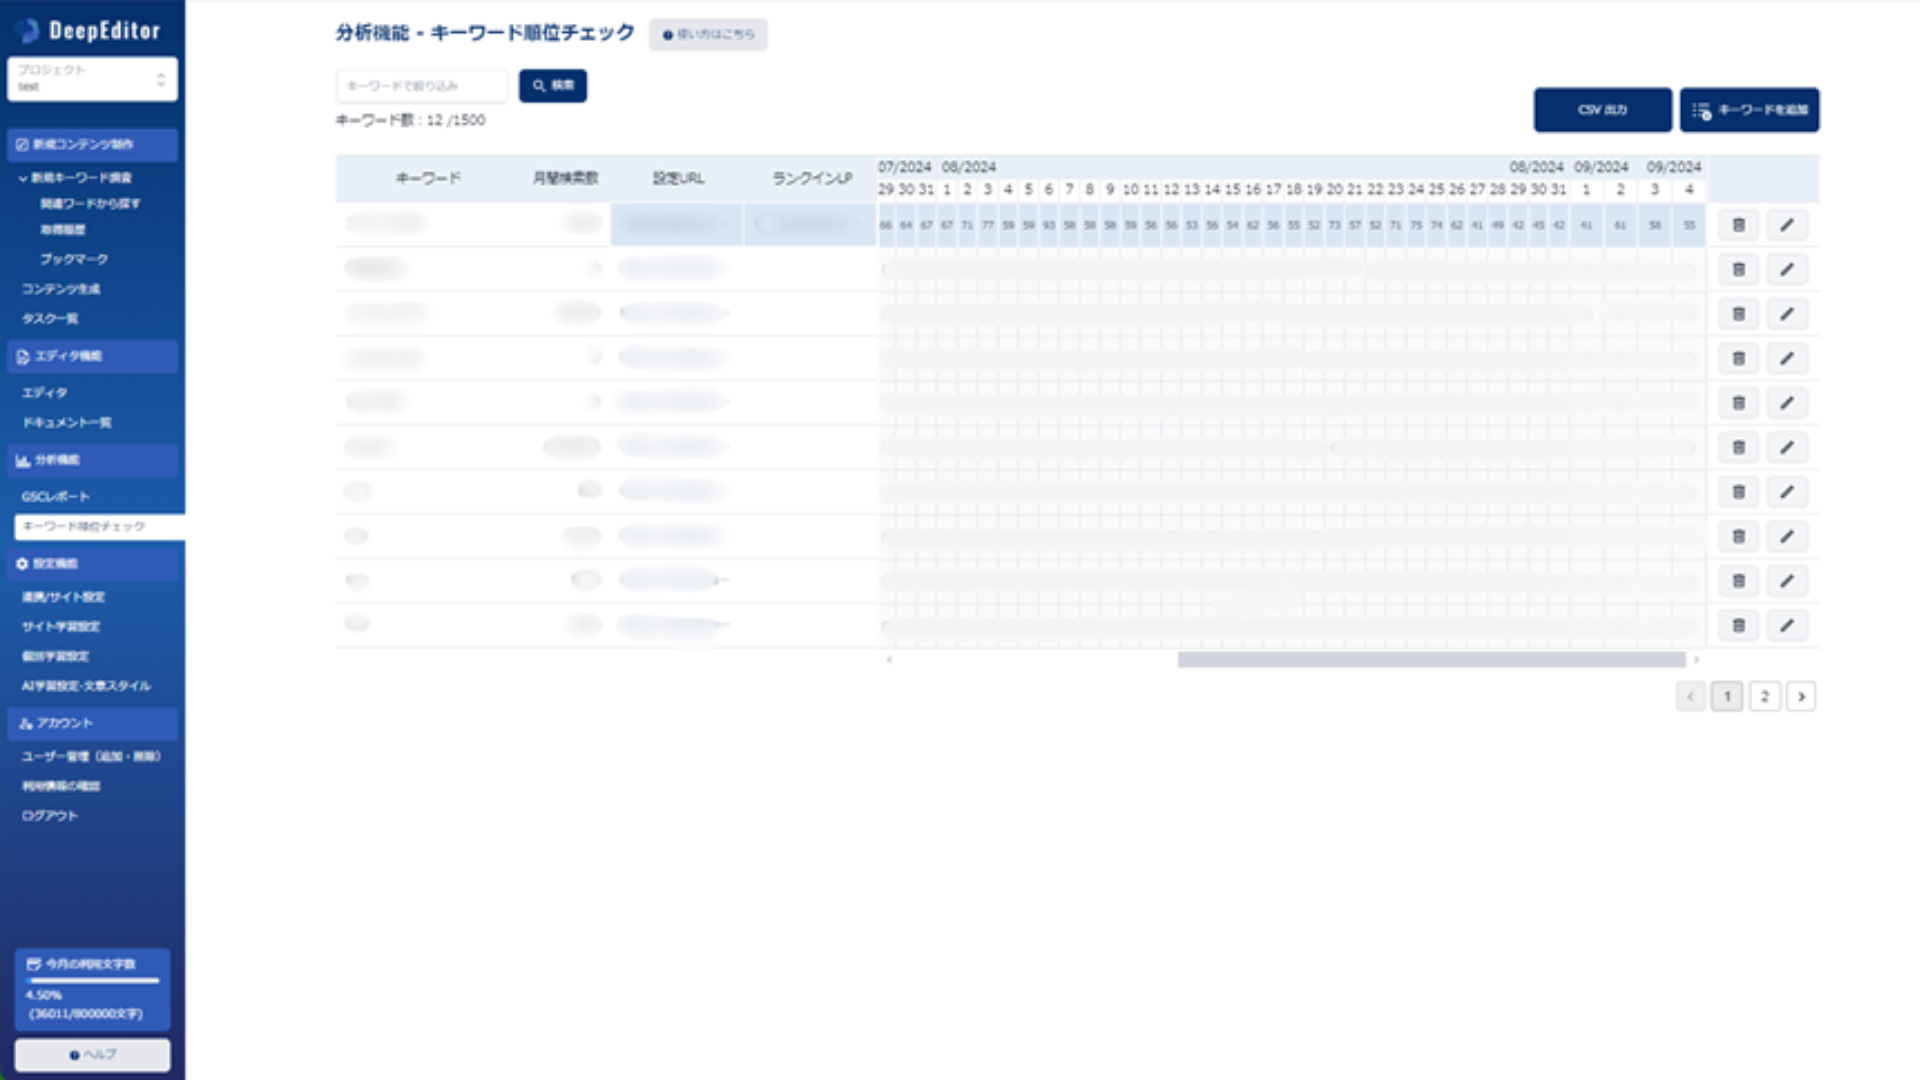
Task: Delete the seventh keyword row
Action: pos(1739,492)
